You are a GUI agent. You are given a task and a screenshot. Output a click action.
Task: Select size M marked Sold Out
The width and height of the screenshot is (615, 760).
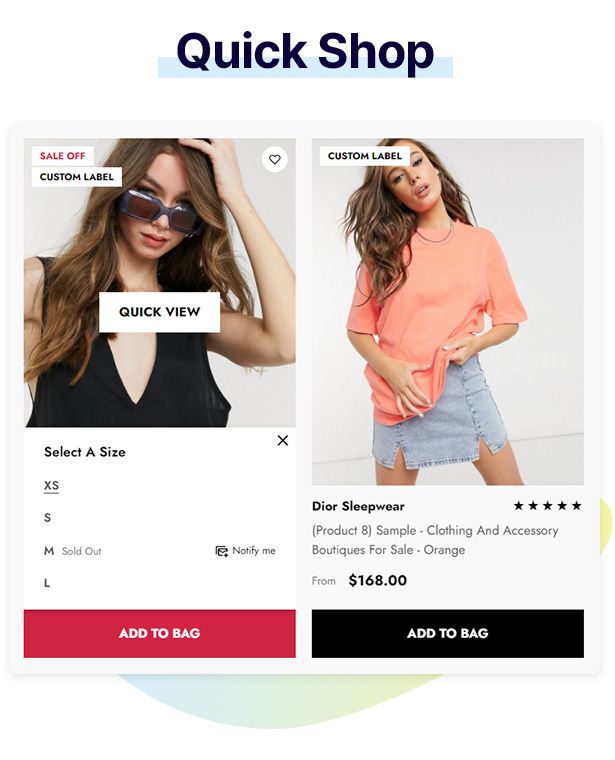(49, 551)
